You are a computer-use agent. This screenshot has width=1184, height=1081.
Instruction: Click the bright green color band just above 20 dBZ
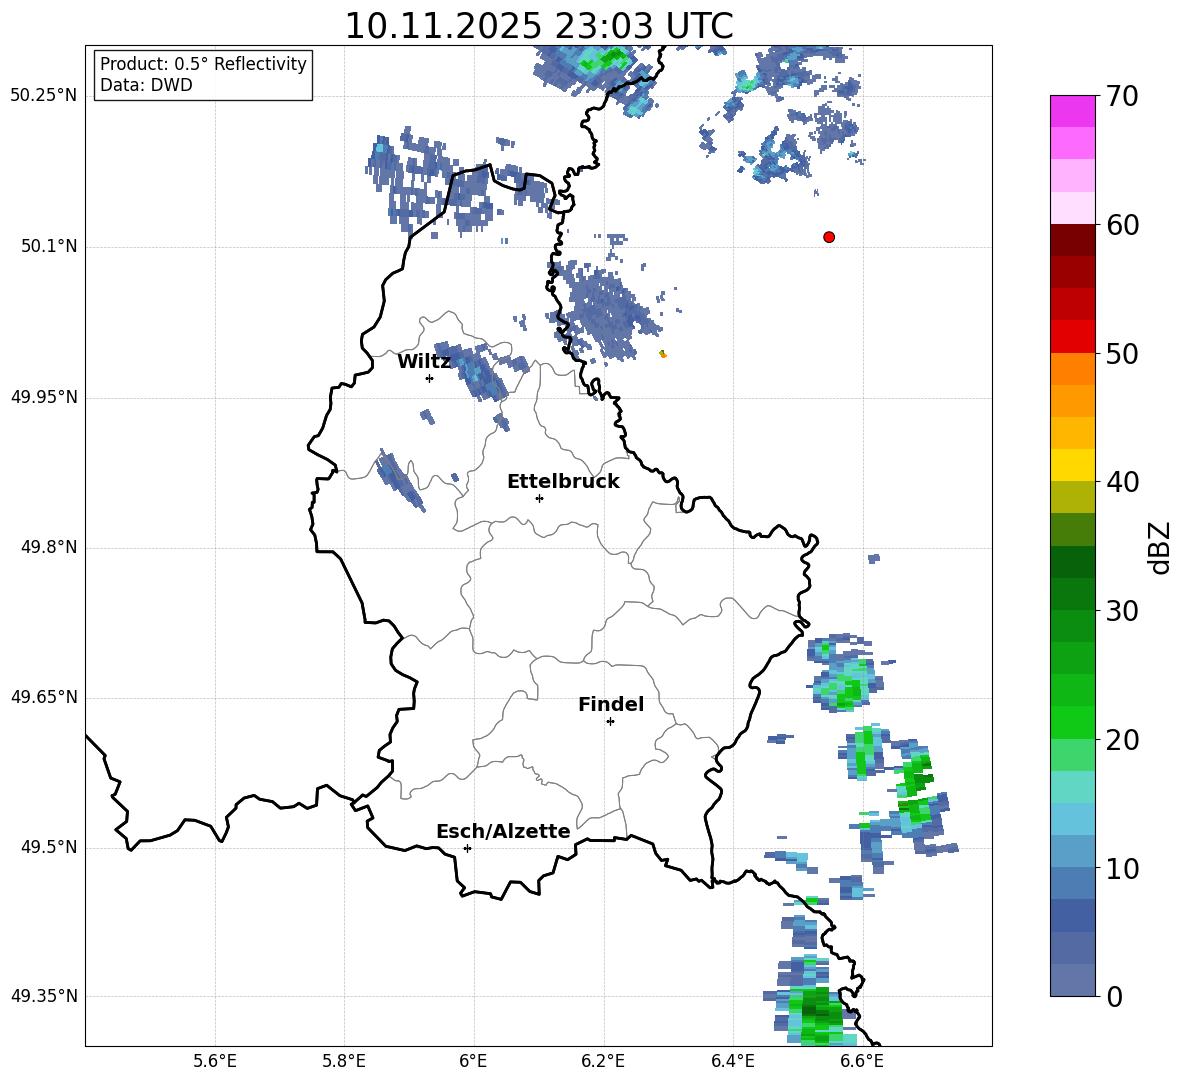pyautogui.click(x=1072, y=722)
